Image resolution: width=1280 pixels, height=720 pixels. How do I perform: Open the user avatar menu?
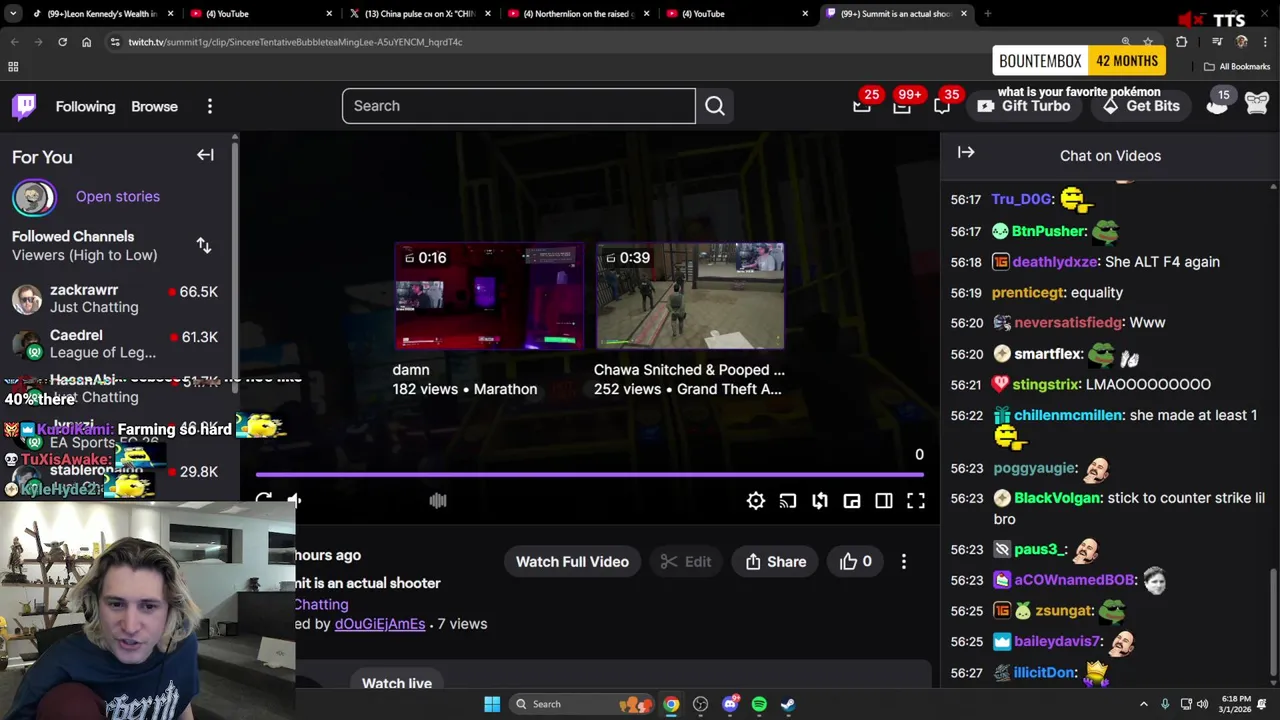coord(1256,104)
